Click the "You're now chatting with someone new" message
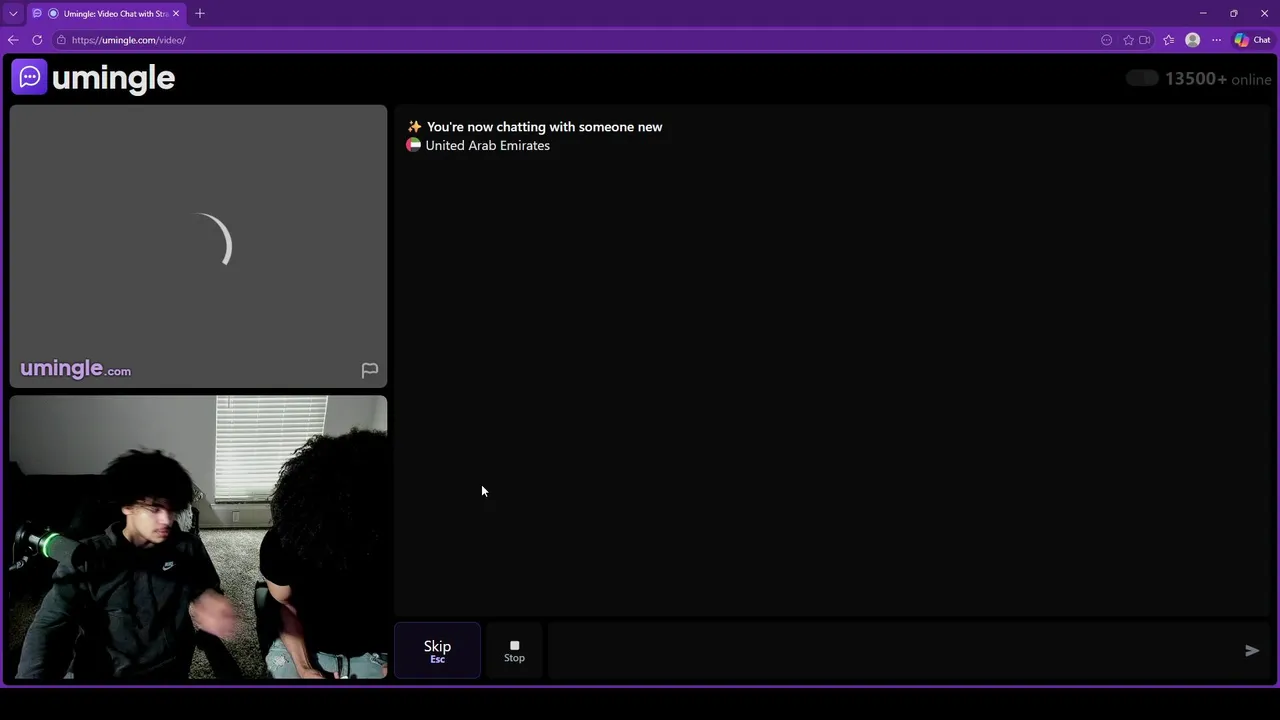1280x720 pixels. point(544,127)
